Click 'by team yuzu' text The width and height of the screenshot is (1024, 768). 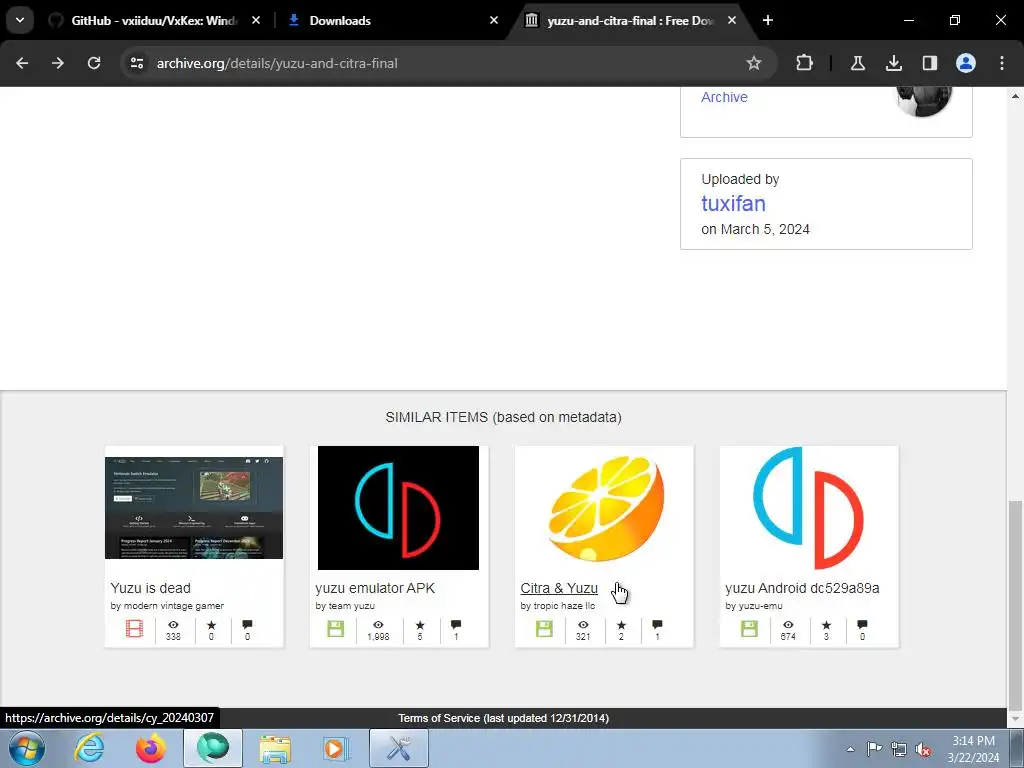pyautogui.click(x=345, y=606)
